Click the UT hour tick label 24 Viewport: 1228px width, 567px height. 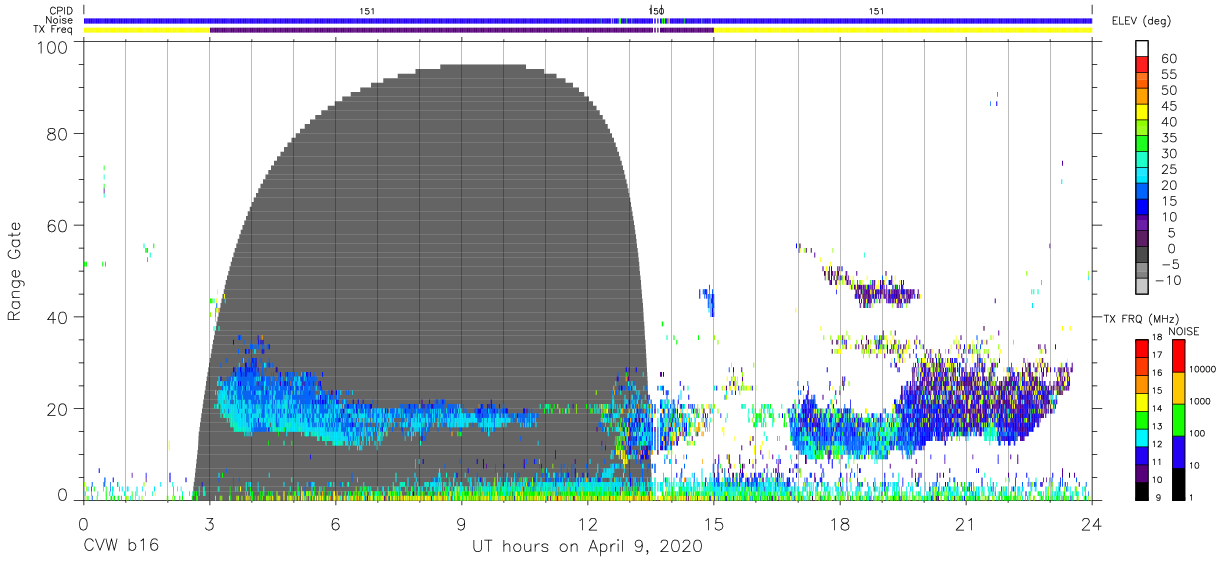tap(1091, 524)
